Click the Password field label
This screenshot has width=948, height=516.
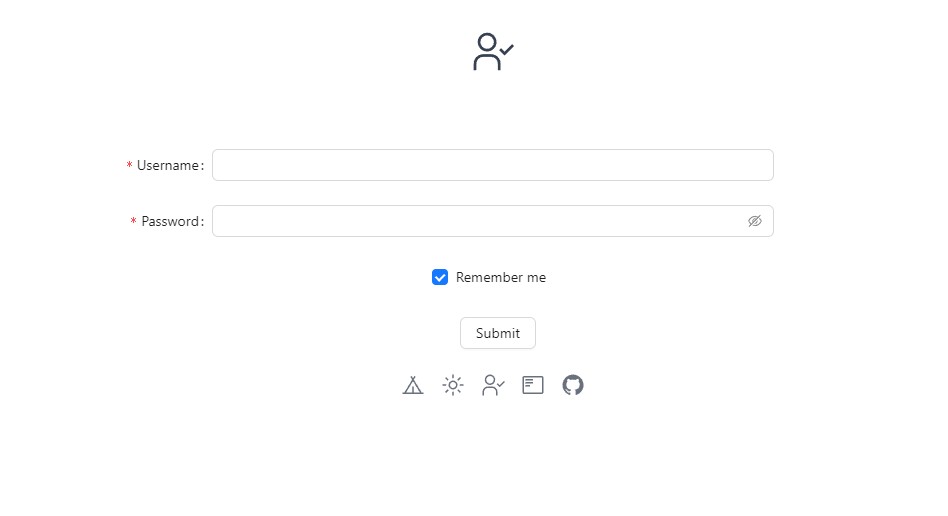click(x=170, y=221)
